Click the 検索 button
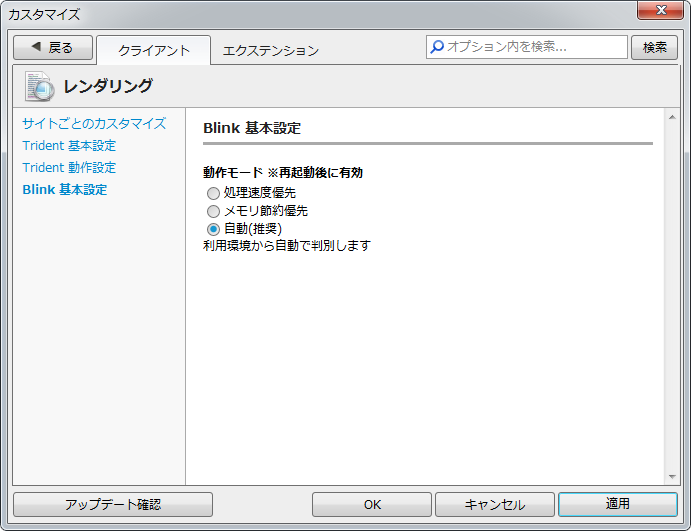This screenshot has height=531, width=691. 654,48
